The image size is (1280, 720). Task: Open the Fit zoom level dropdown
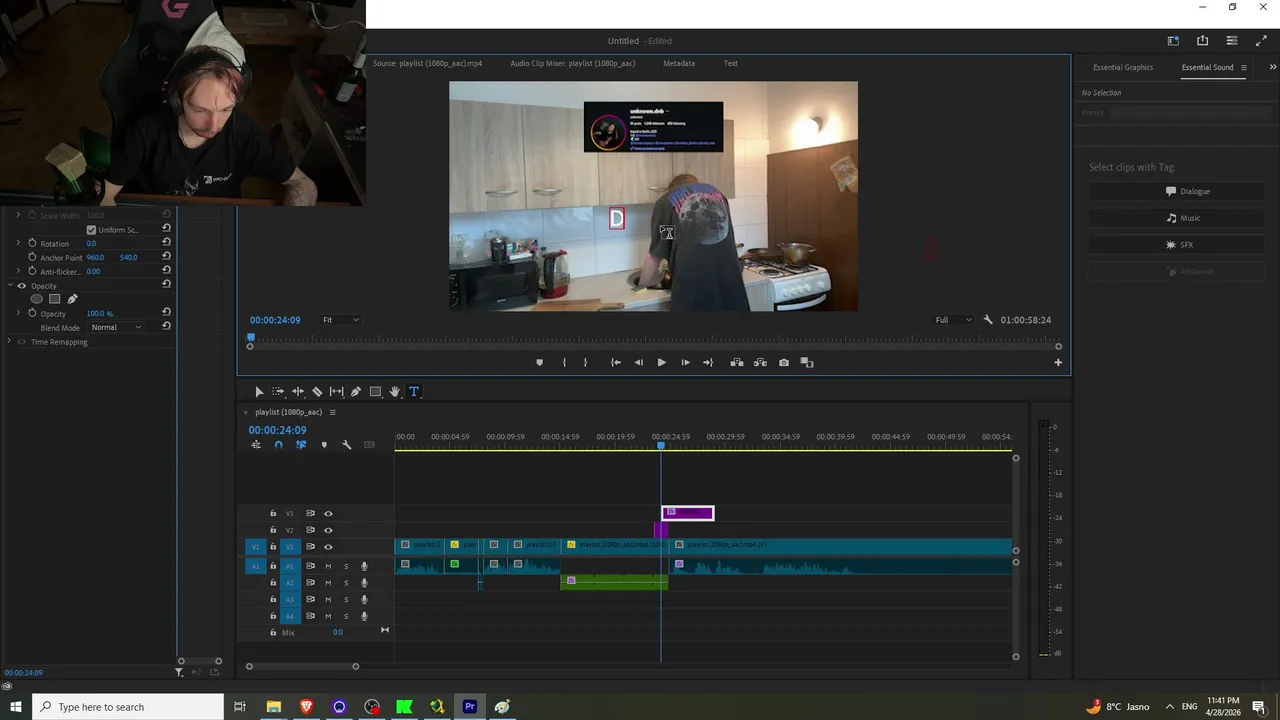340,320
